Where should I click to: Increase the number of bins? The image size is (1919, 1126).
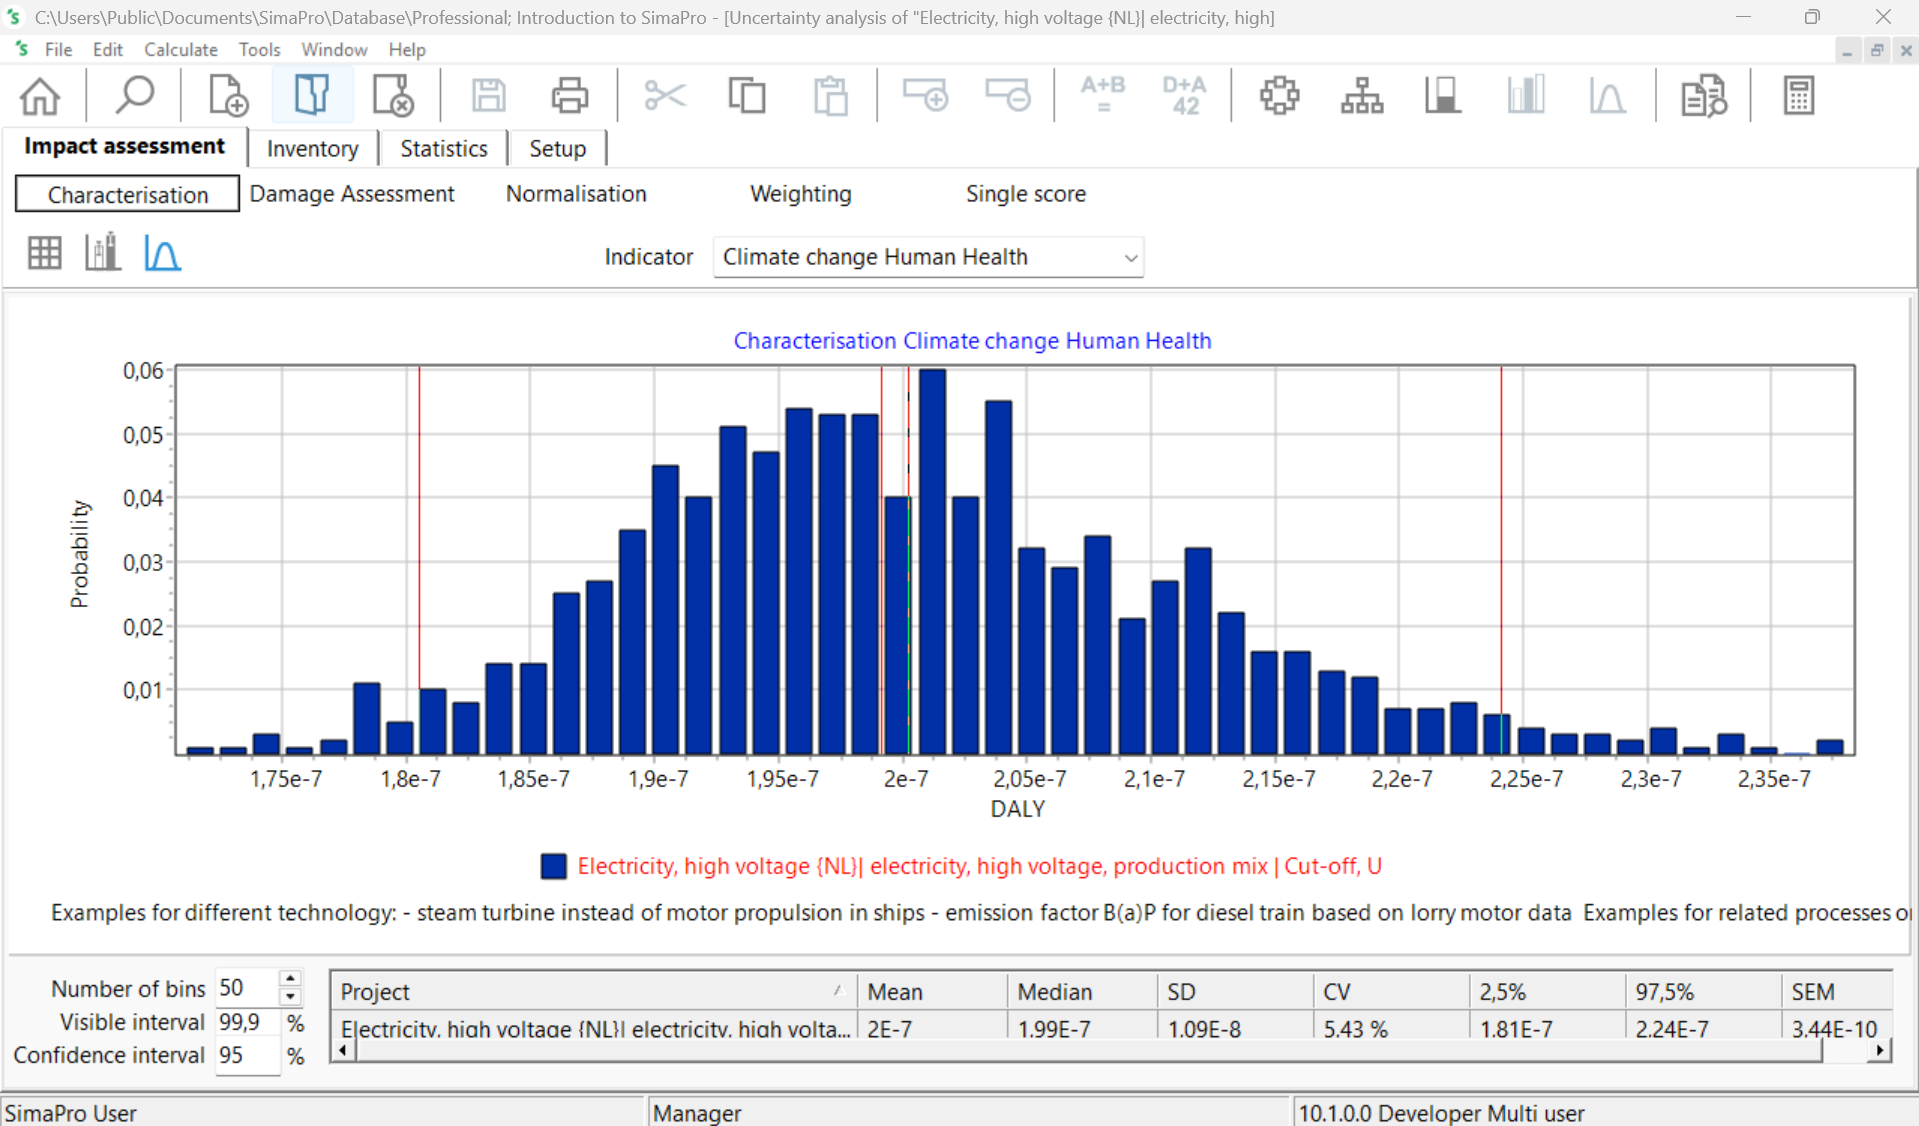(x=290, y=979)
